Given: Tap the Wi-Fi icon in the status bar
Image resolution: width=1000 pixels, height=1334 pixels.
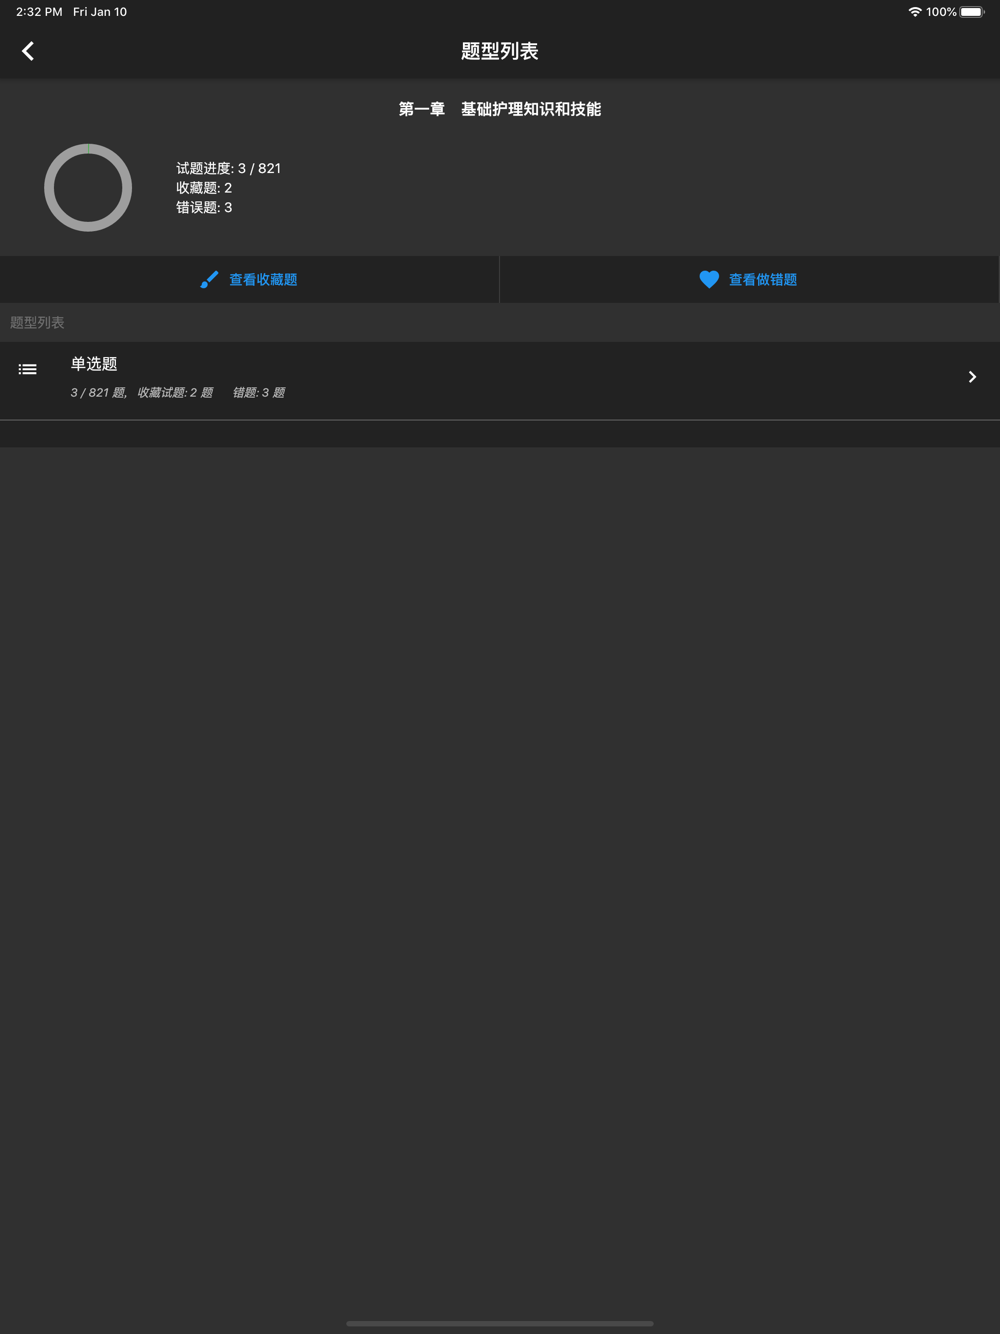Looking at the screenshot, I should [x=914, y=12].
